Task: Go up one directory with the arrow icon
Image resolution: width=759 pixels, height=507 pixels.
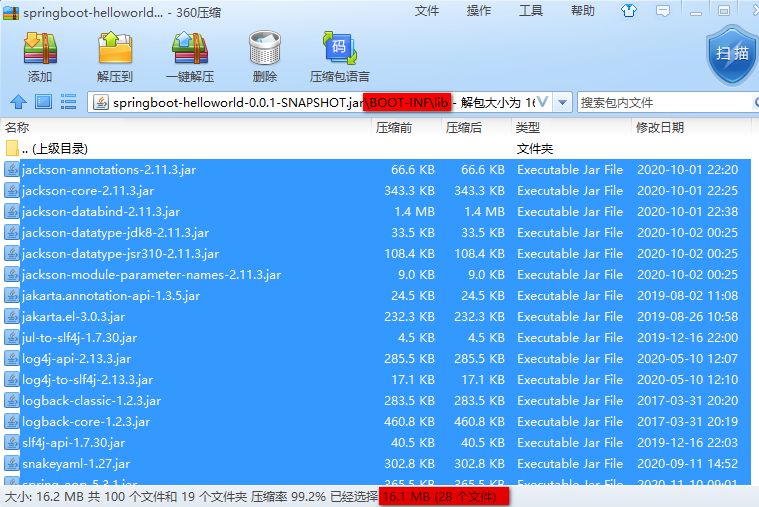Action: [x=18, y=102]
